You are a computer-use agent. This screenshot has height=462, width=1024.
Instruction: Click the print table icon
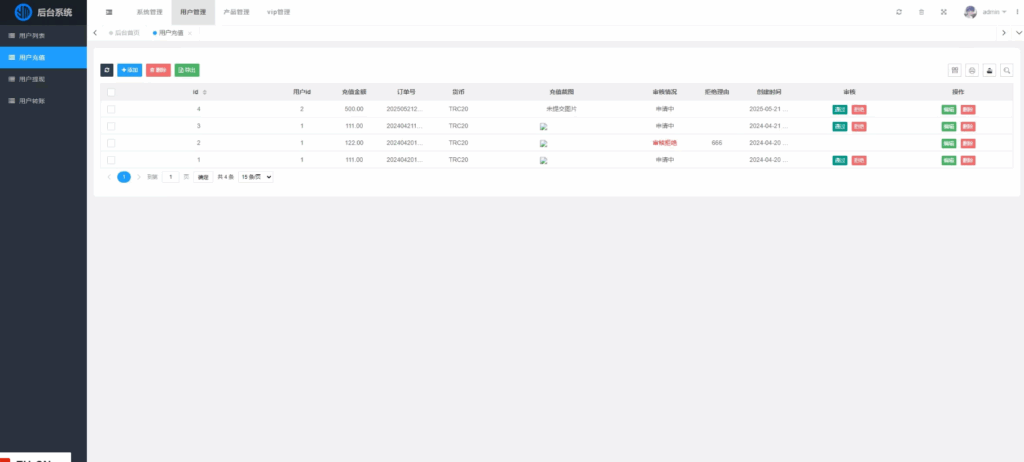[972, 71]
